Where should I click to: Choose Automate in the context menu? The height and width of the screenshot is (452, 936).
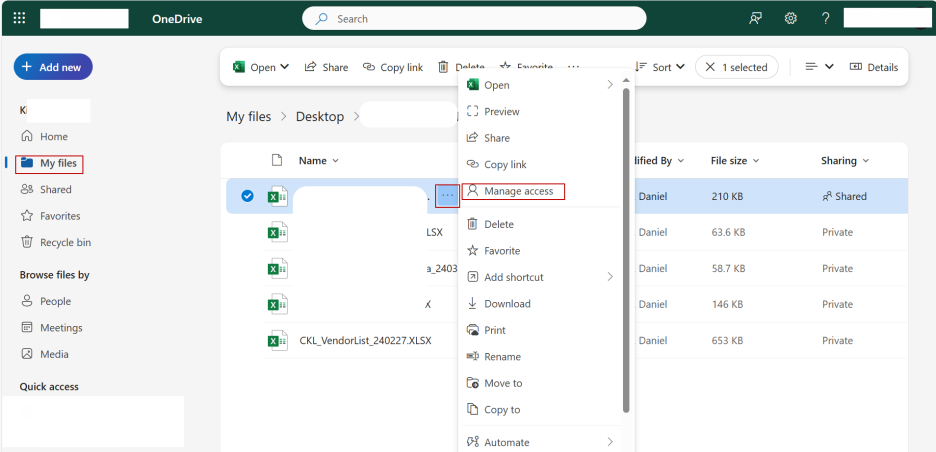tap(539, 442)
